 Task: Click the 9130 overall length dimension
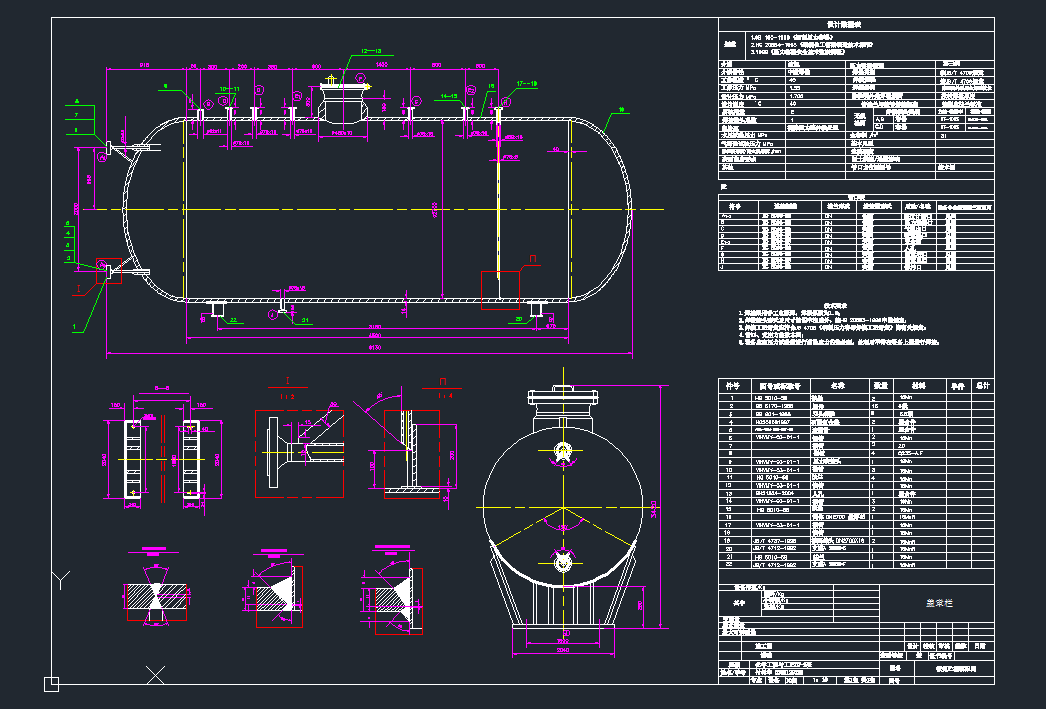pos(375,345)
